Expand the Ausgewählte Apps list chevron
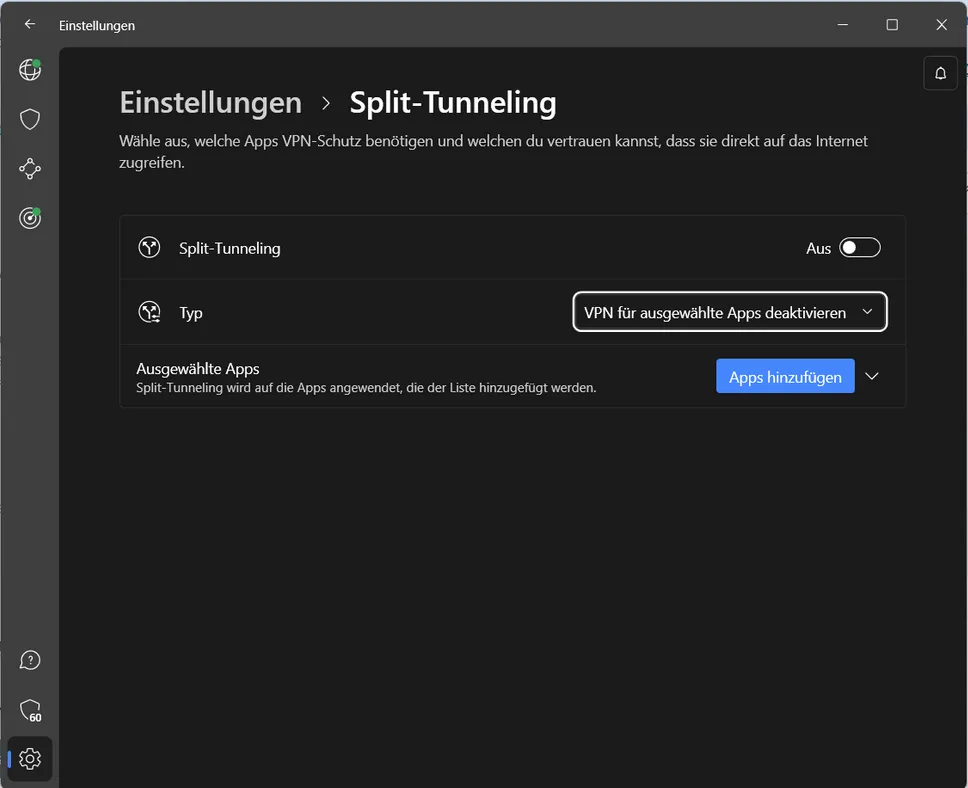 tap(872, 376)
